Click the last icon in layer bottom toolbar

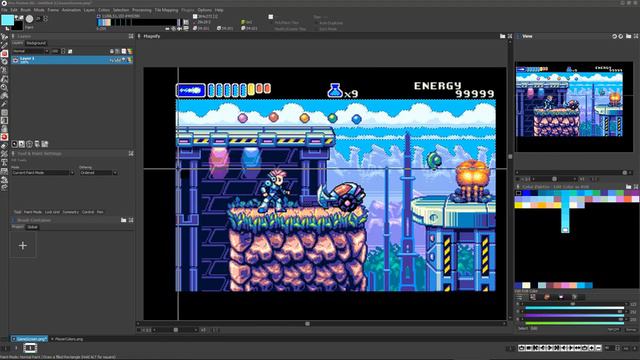[45, 144]
